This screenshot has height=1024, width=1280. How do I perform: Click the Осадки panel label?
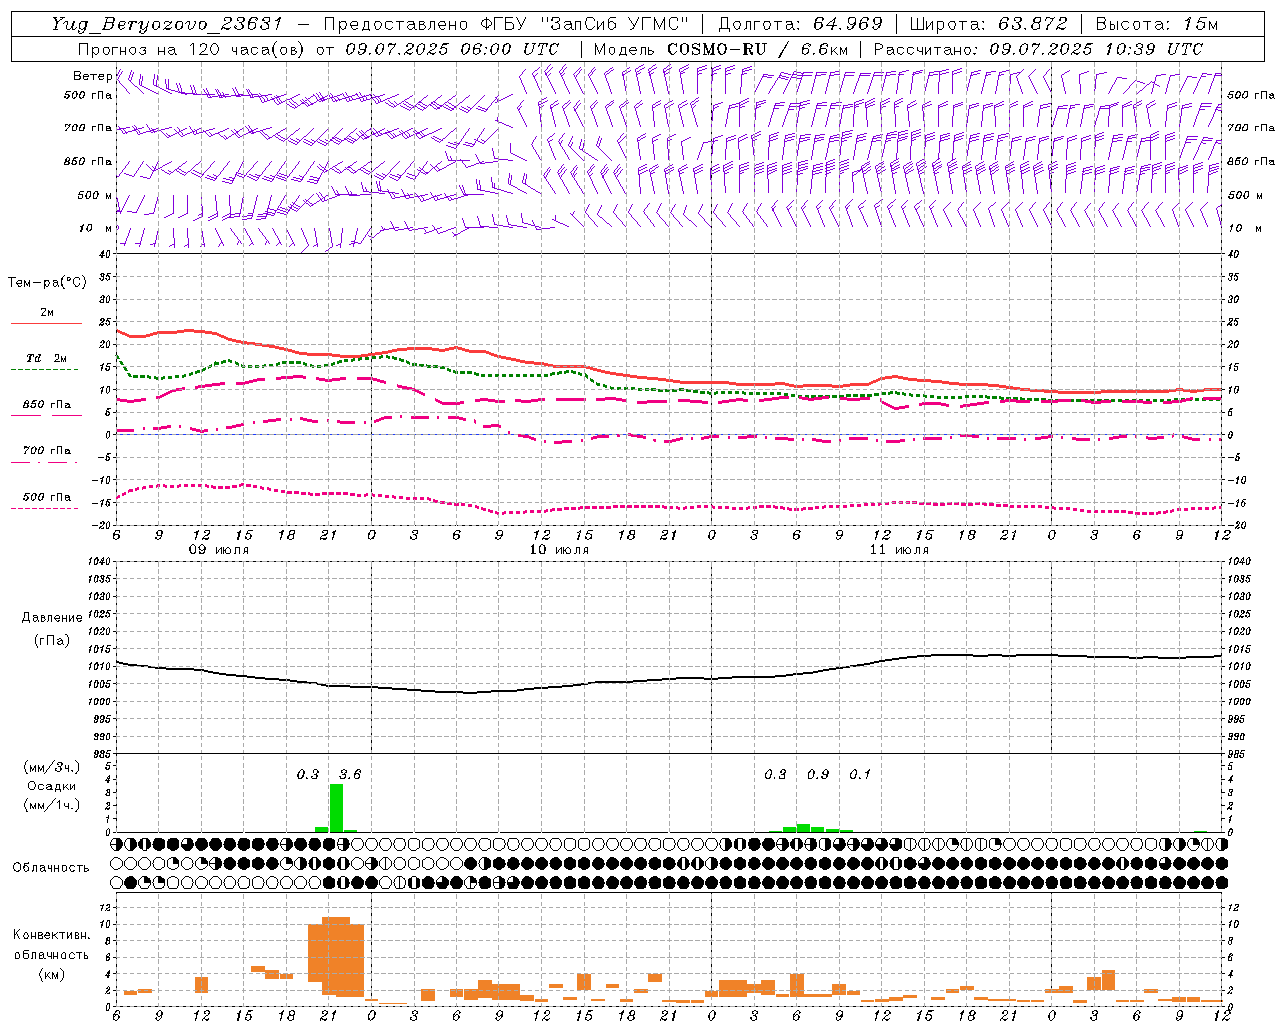[x=52, y=786]
